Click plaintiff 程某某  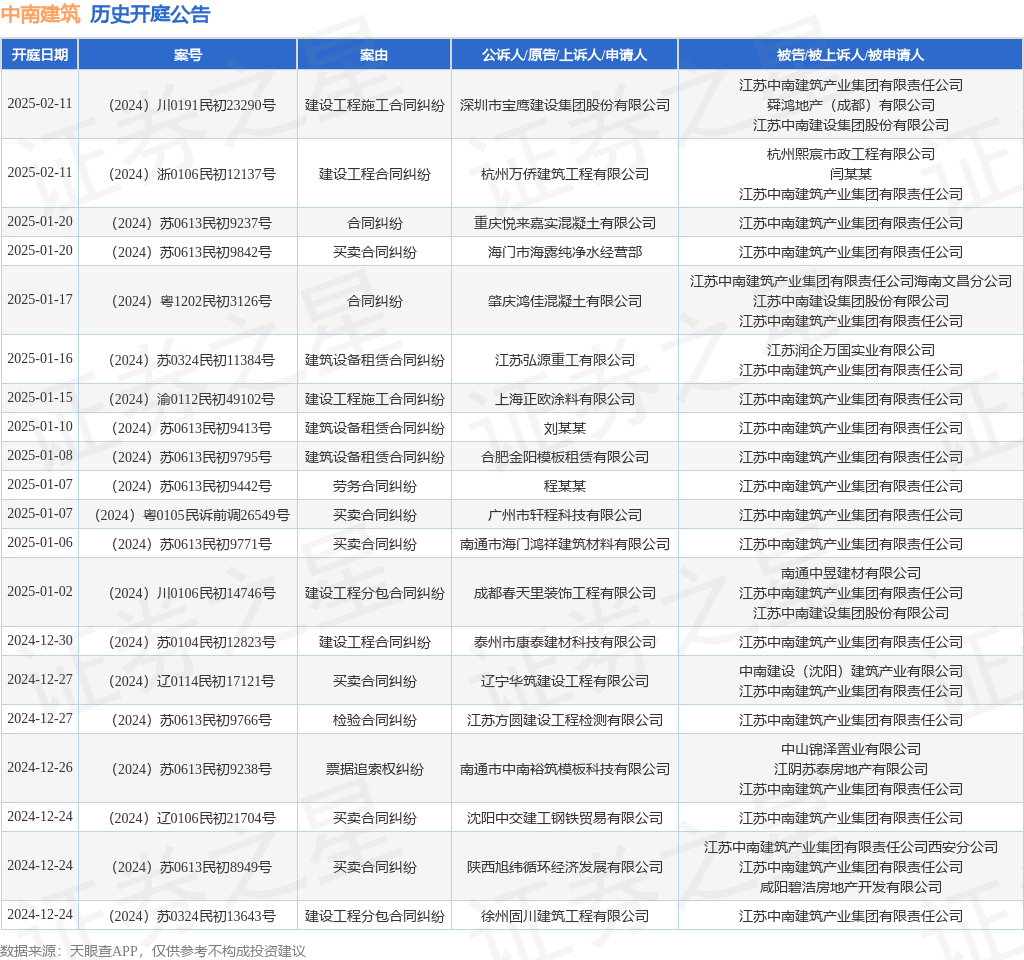pos(565,487)
